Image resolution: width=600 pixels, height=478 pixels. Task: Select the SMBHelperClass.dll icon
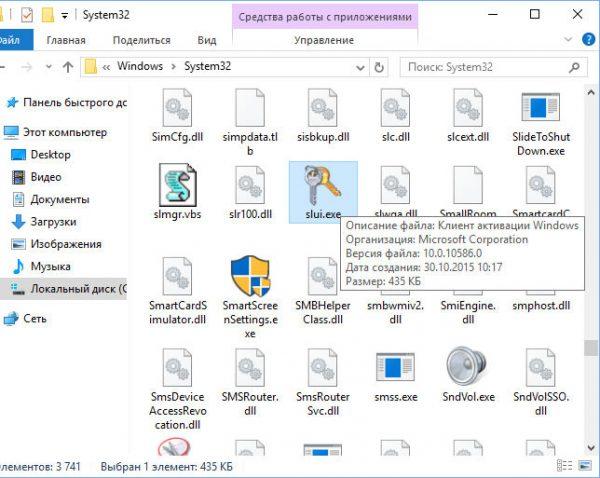pyautogui.click(x=323, y=276)
